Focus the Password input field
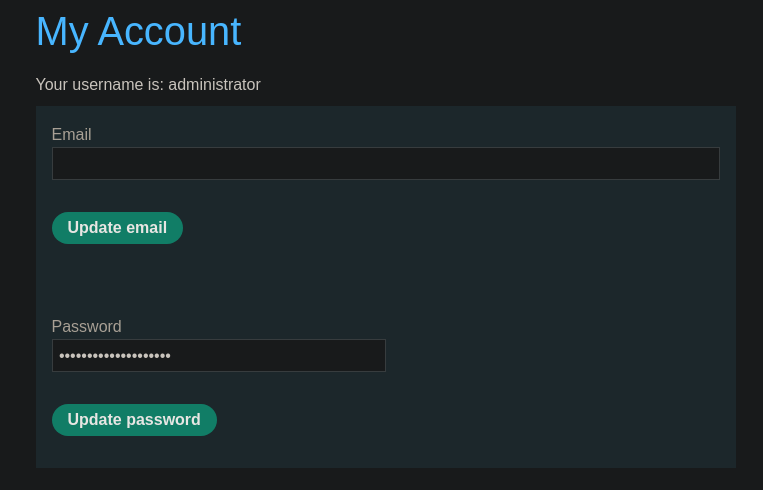 218,356
